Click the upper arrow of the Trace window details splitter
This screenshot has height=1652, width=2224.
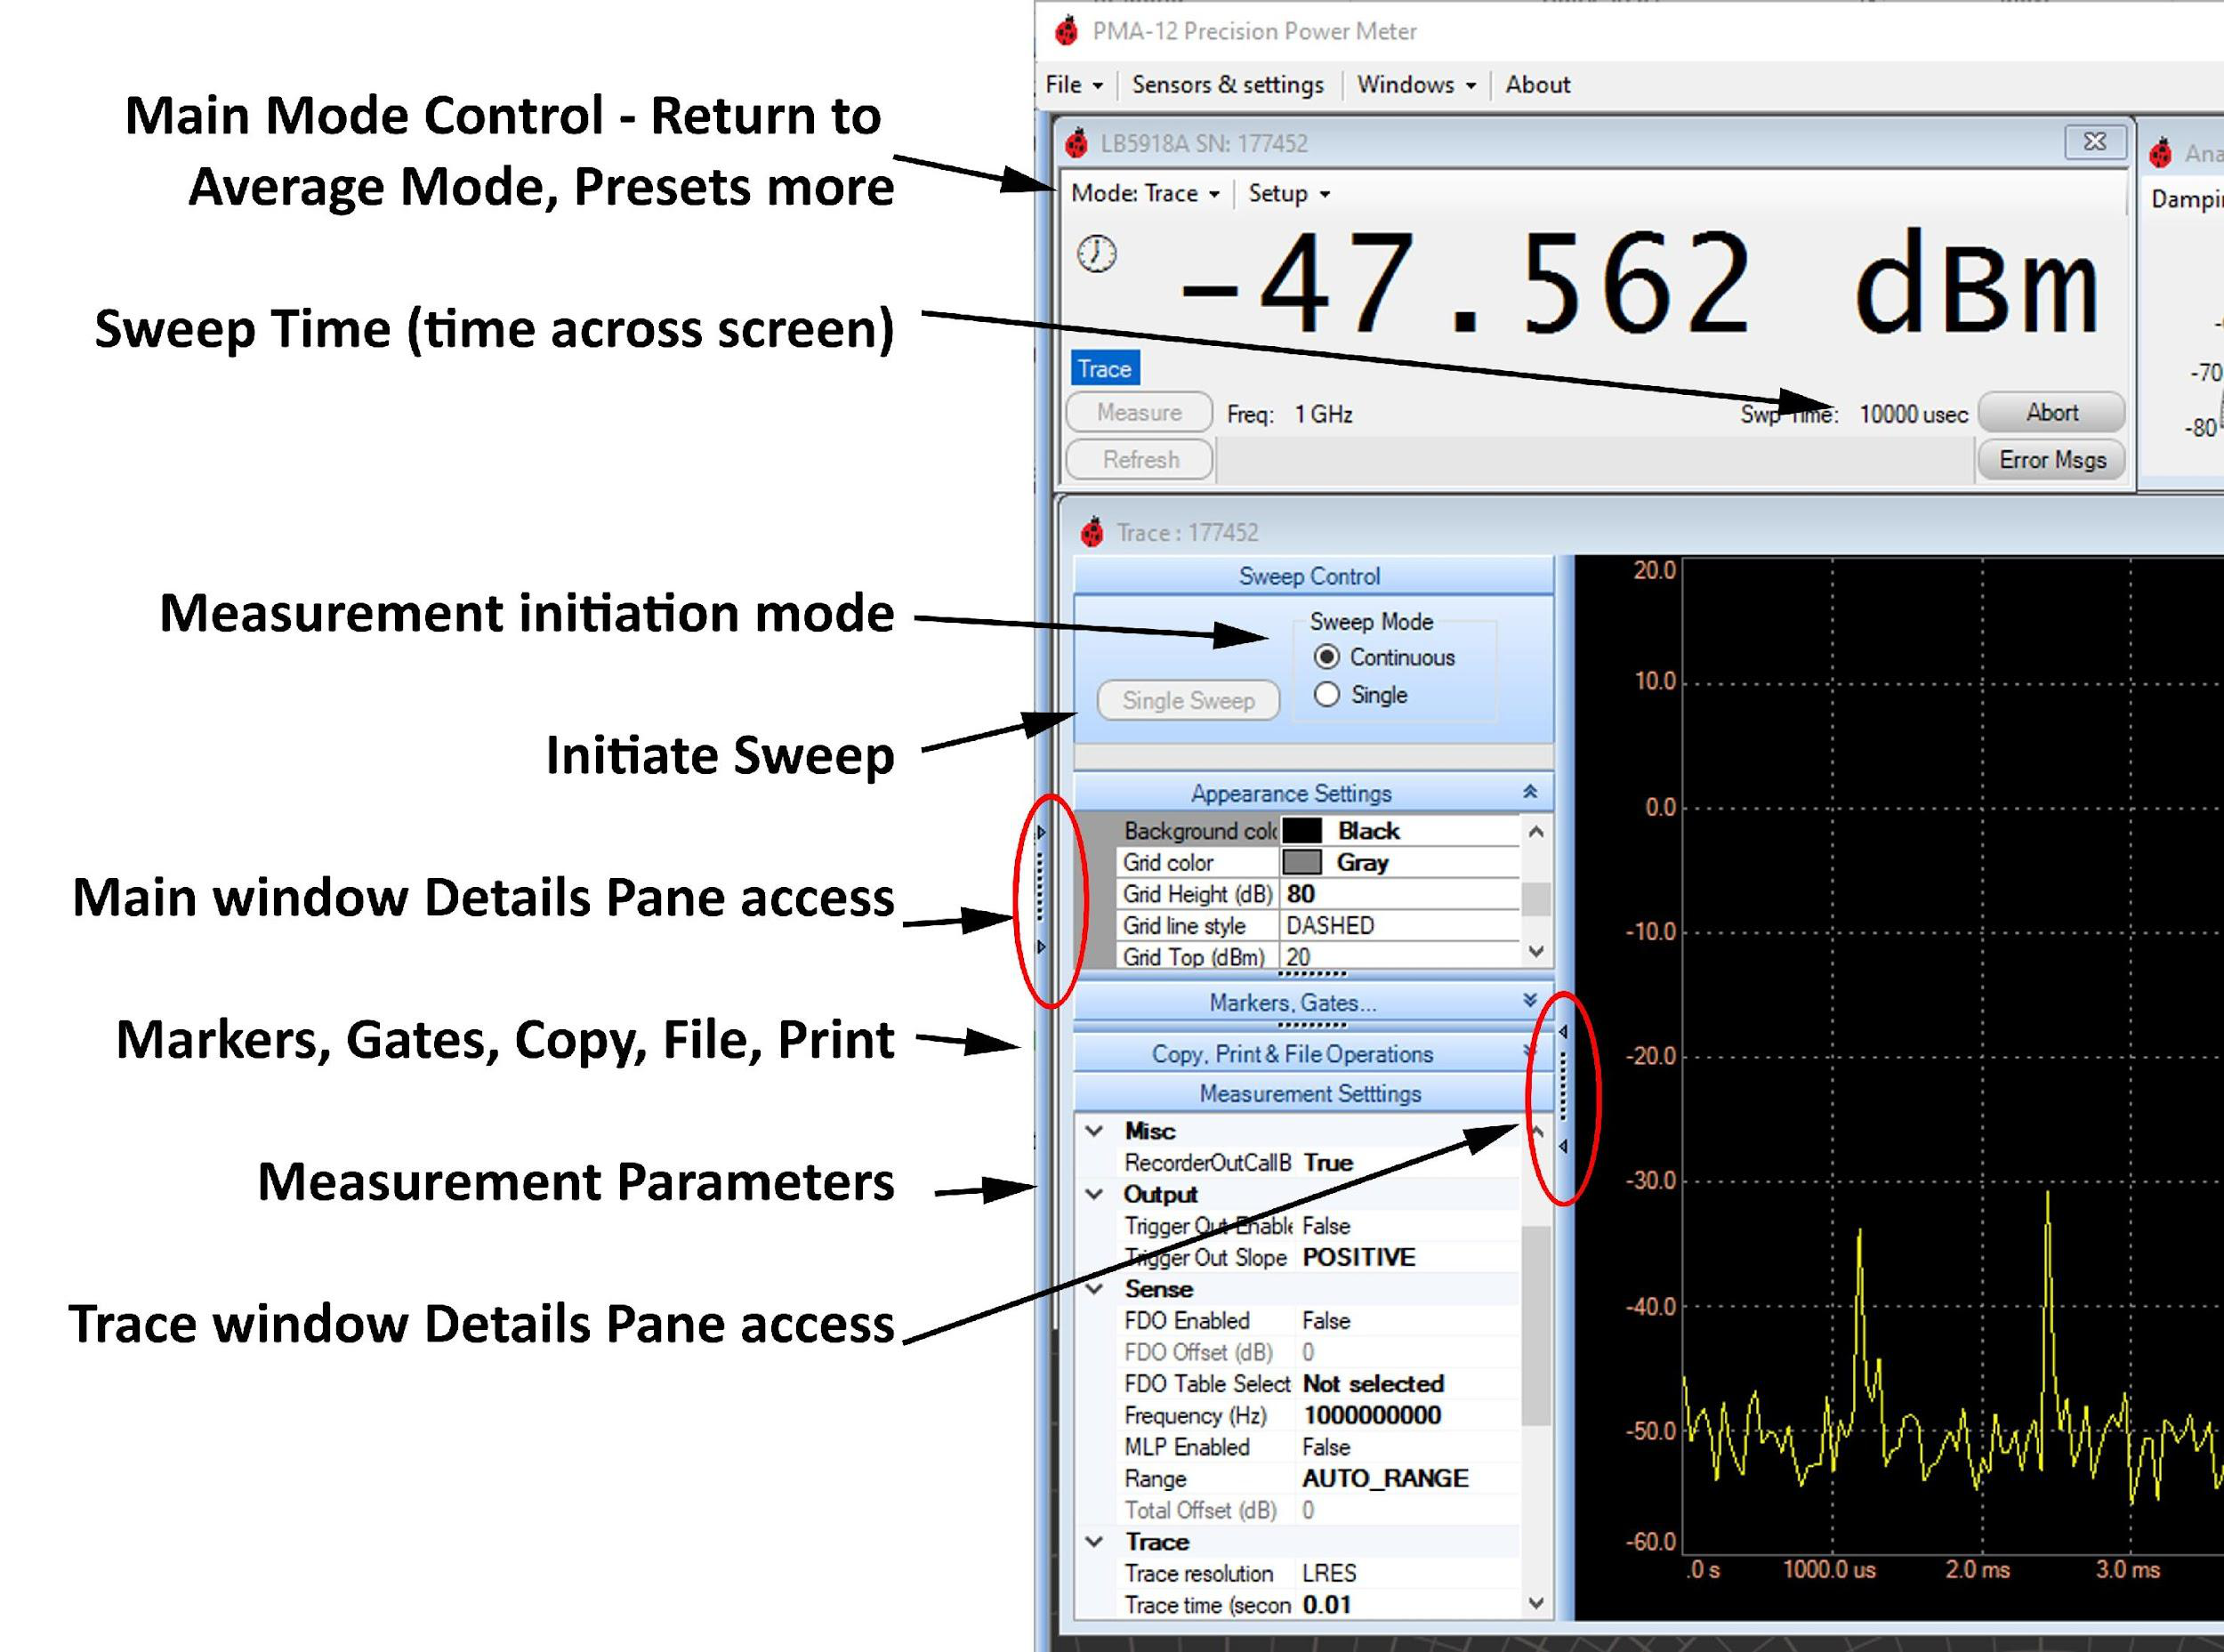click(1563, 1032)
